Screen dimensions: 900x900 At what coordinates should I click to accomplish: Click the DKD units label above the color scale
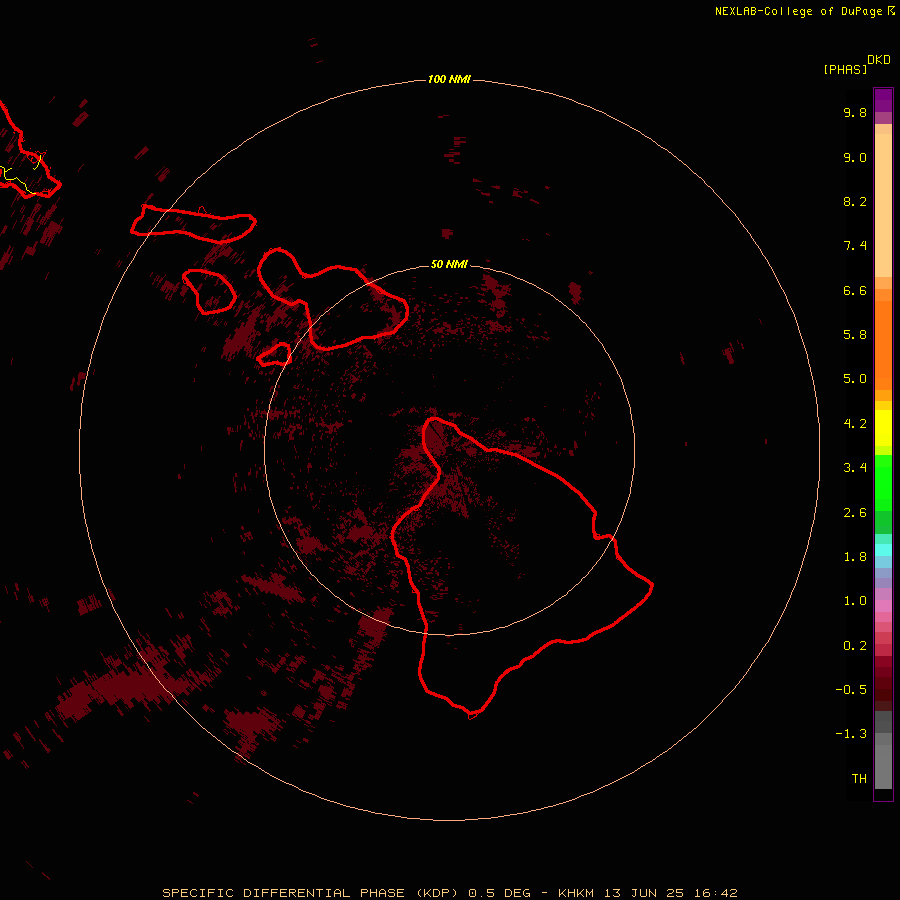coord(879,60)
